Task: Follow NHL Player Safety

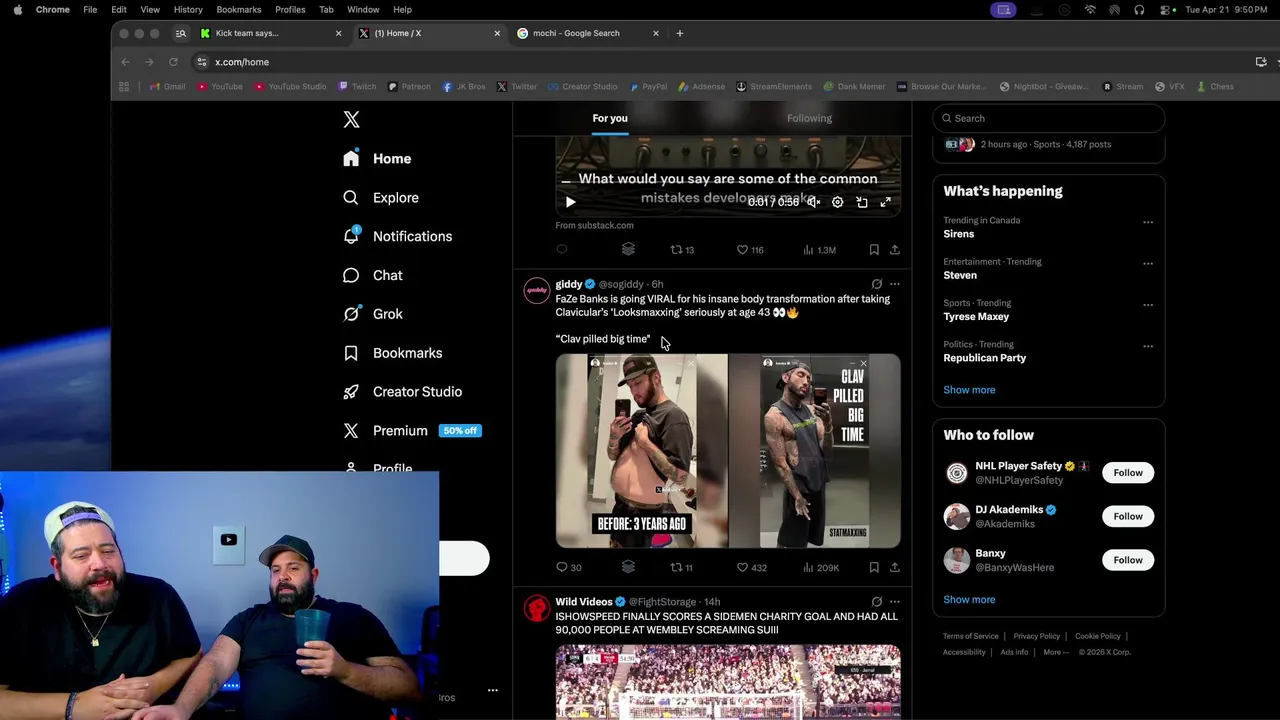Action: click(1128, 473)
